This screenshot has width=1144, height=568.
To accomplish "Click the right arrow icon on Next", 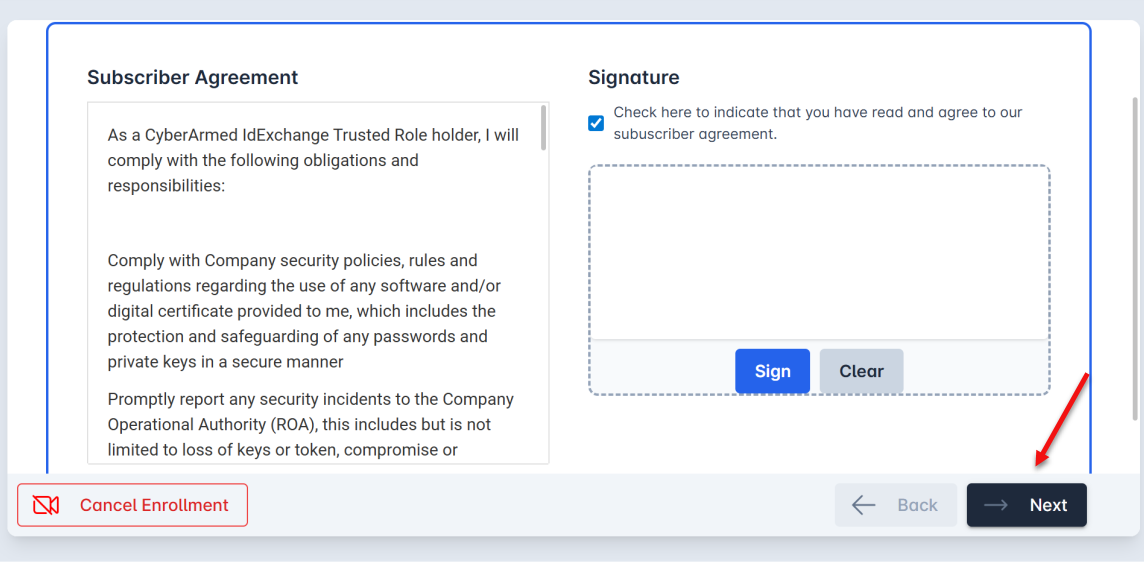I will pos(996,505).
